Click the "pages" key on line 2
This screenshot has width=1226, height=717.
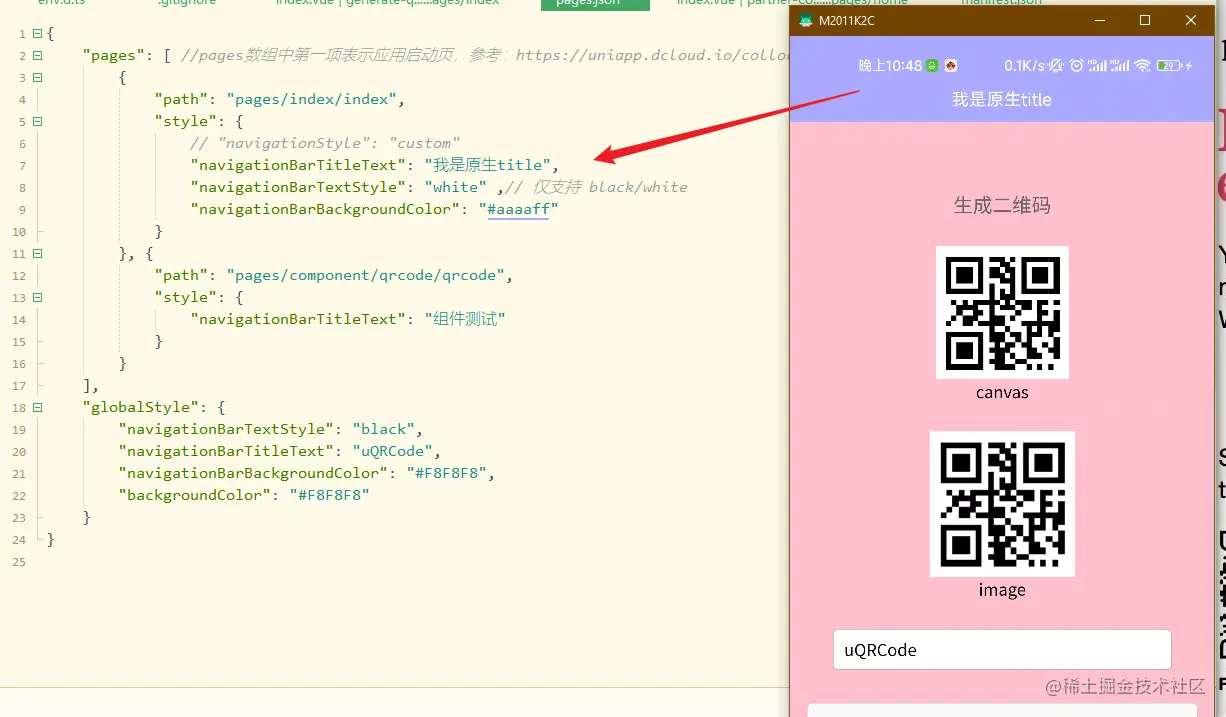pos(115,55)
